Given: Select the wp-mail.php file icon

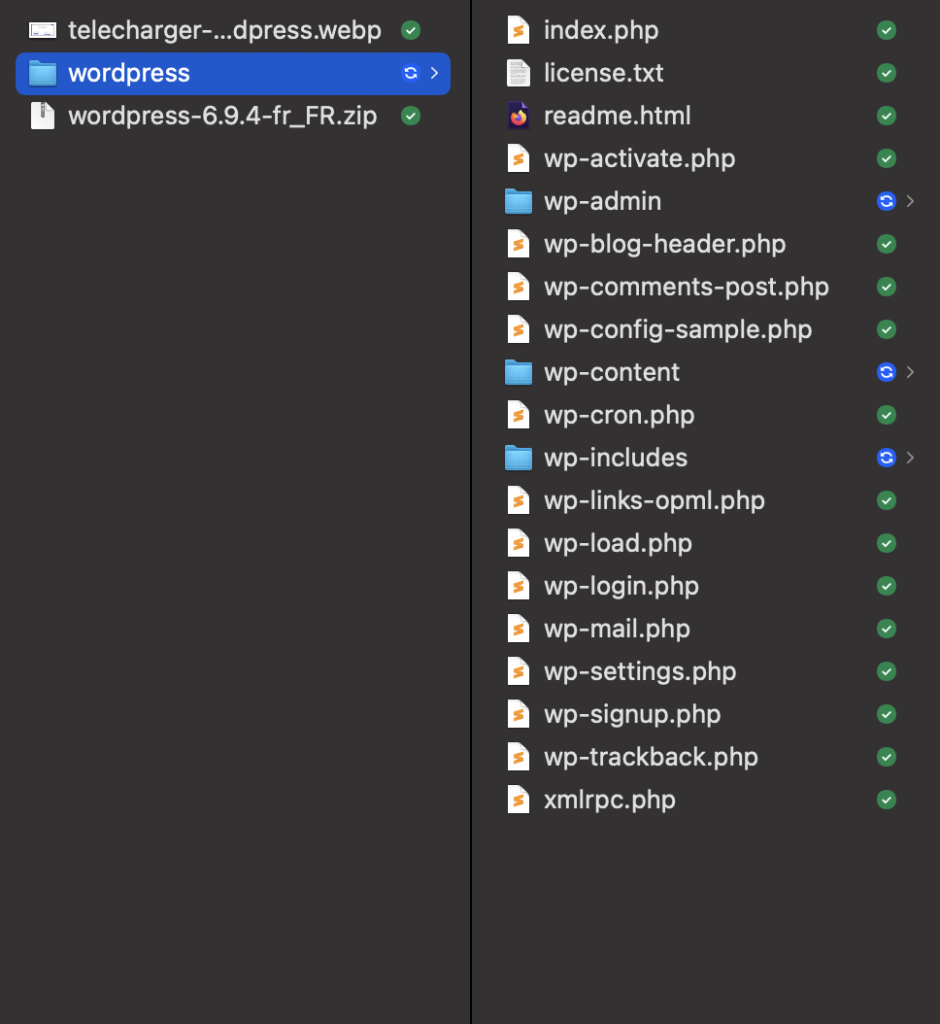Looking at the screenshot, I should 519,629.
